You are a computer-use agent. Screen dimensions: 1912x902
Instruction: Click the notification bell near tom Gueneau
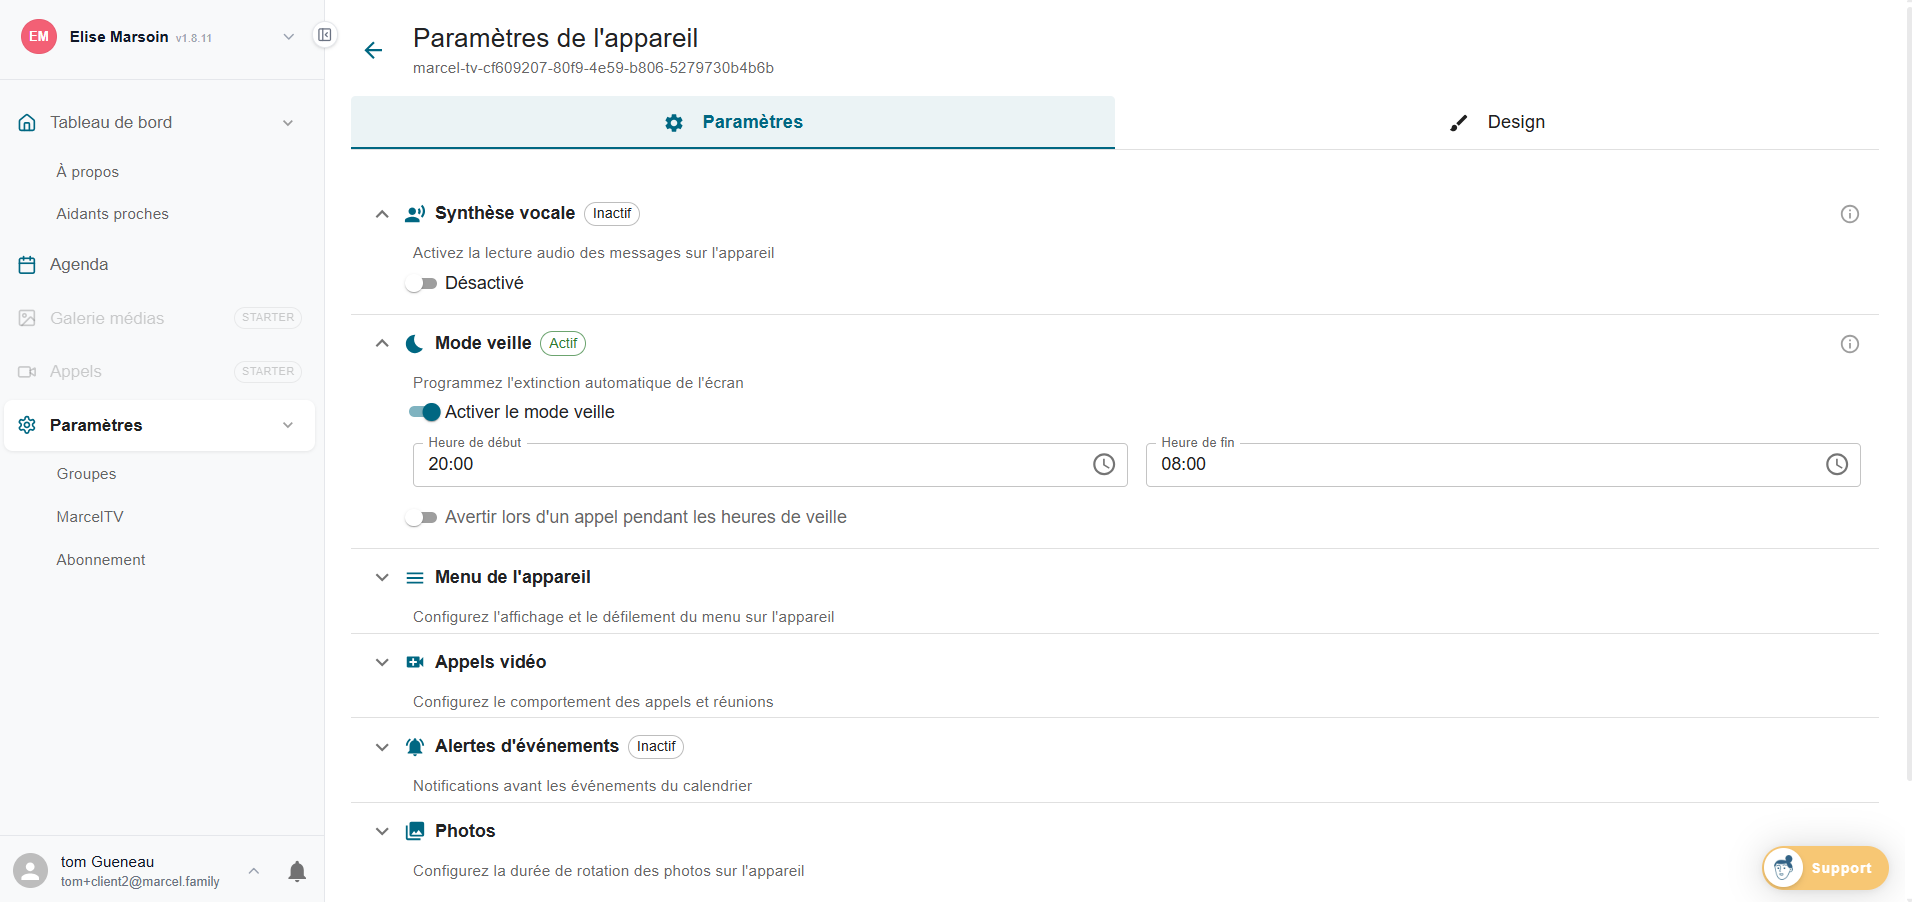[297, 871]
